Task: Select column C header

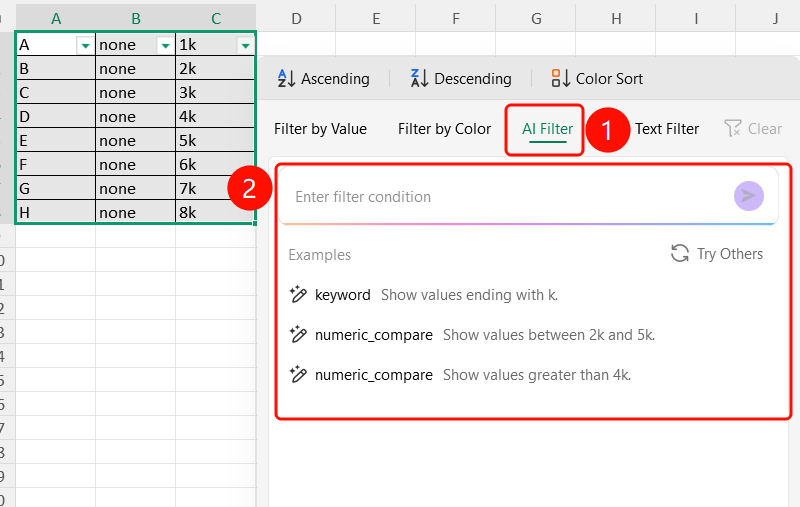Action: [x=216, y=19]
